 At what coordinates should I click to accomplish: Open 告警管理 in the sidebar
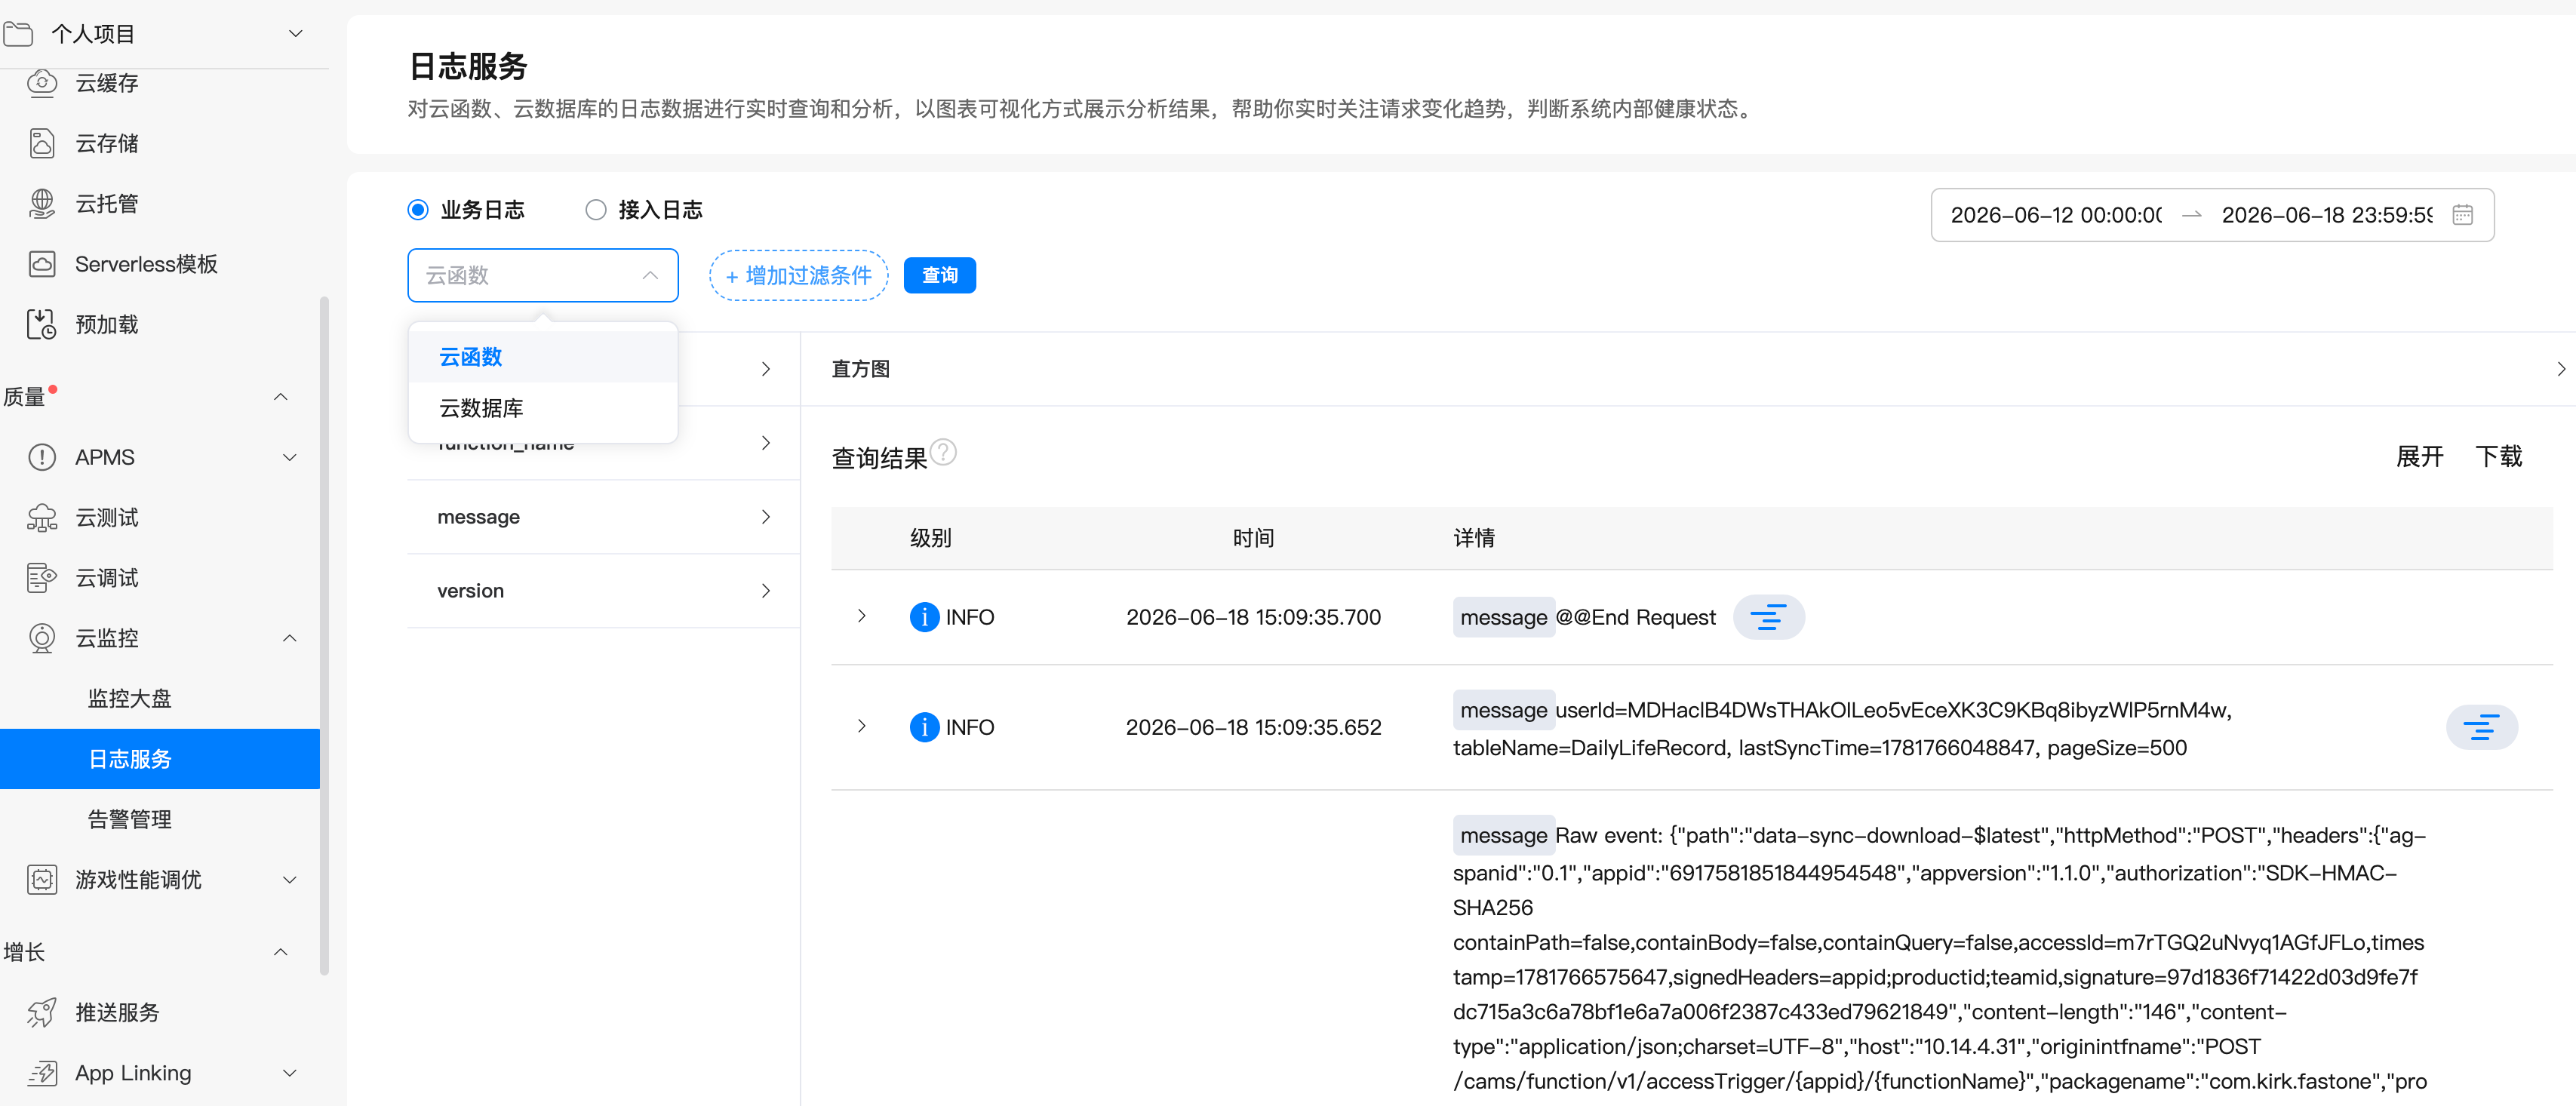(x=130, y=820)
